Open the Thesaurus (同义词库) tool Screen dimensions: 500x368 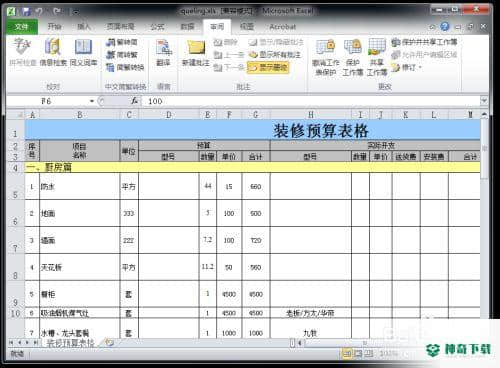(x=83, y=52)
